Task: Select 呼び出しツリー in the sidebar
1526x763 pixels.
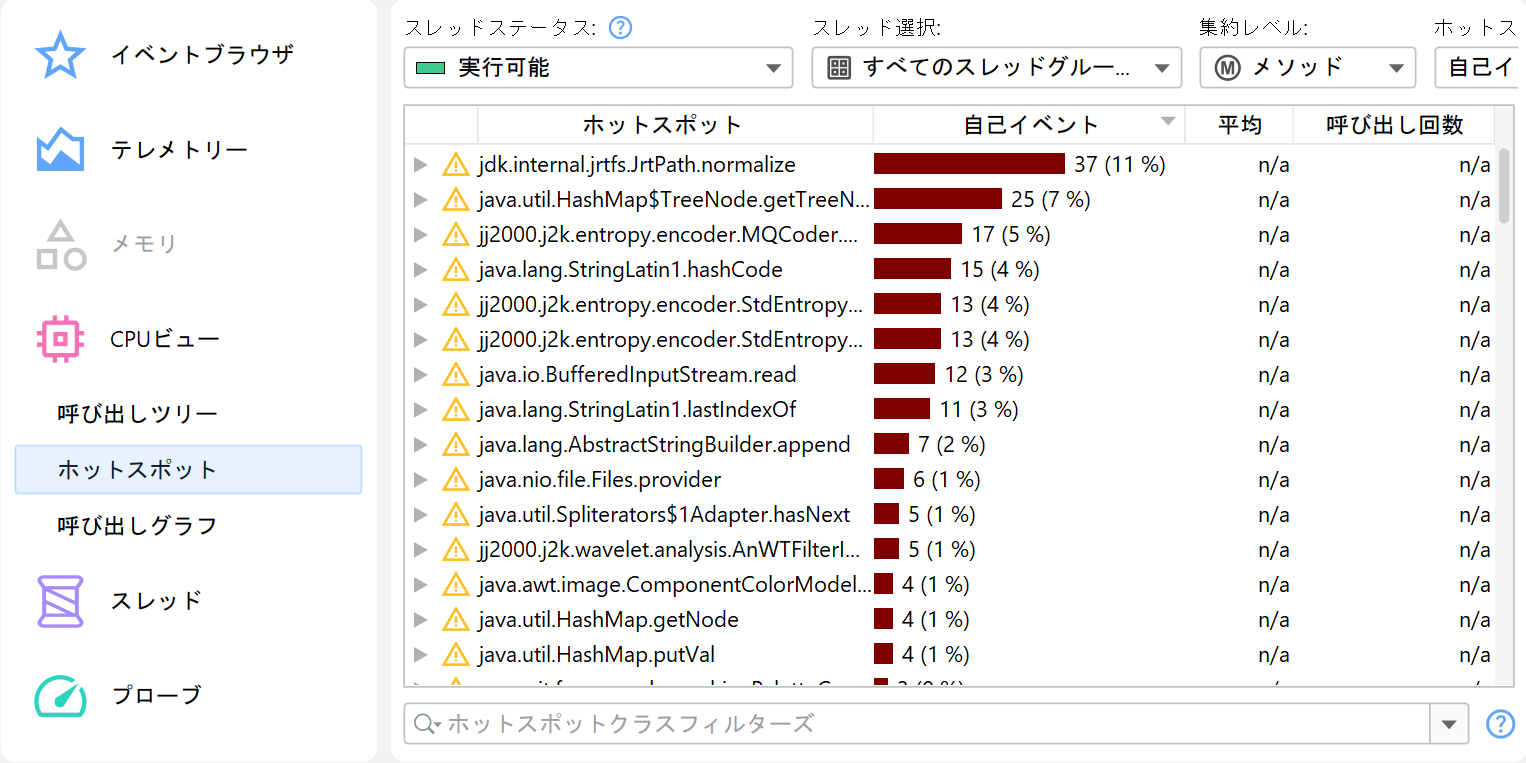Action: pyautogui.click(x=137, y=414)
